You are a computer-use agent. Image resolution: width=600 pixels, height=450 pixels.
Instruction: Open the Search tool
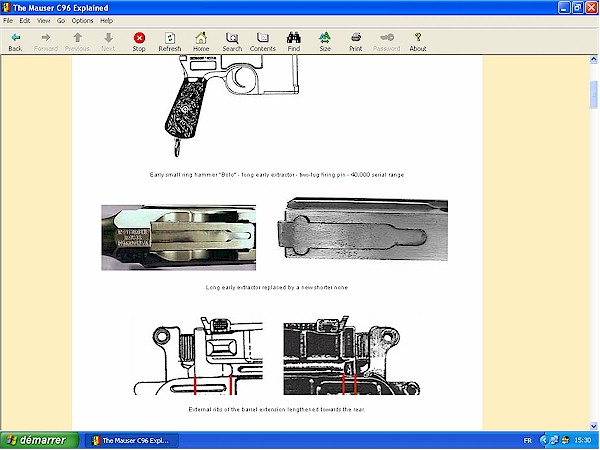pyautogui.click(x=232, y=42)
